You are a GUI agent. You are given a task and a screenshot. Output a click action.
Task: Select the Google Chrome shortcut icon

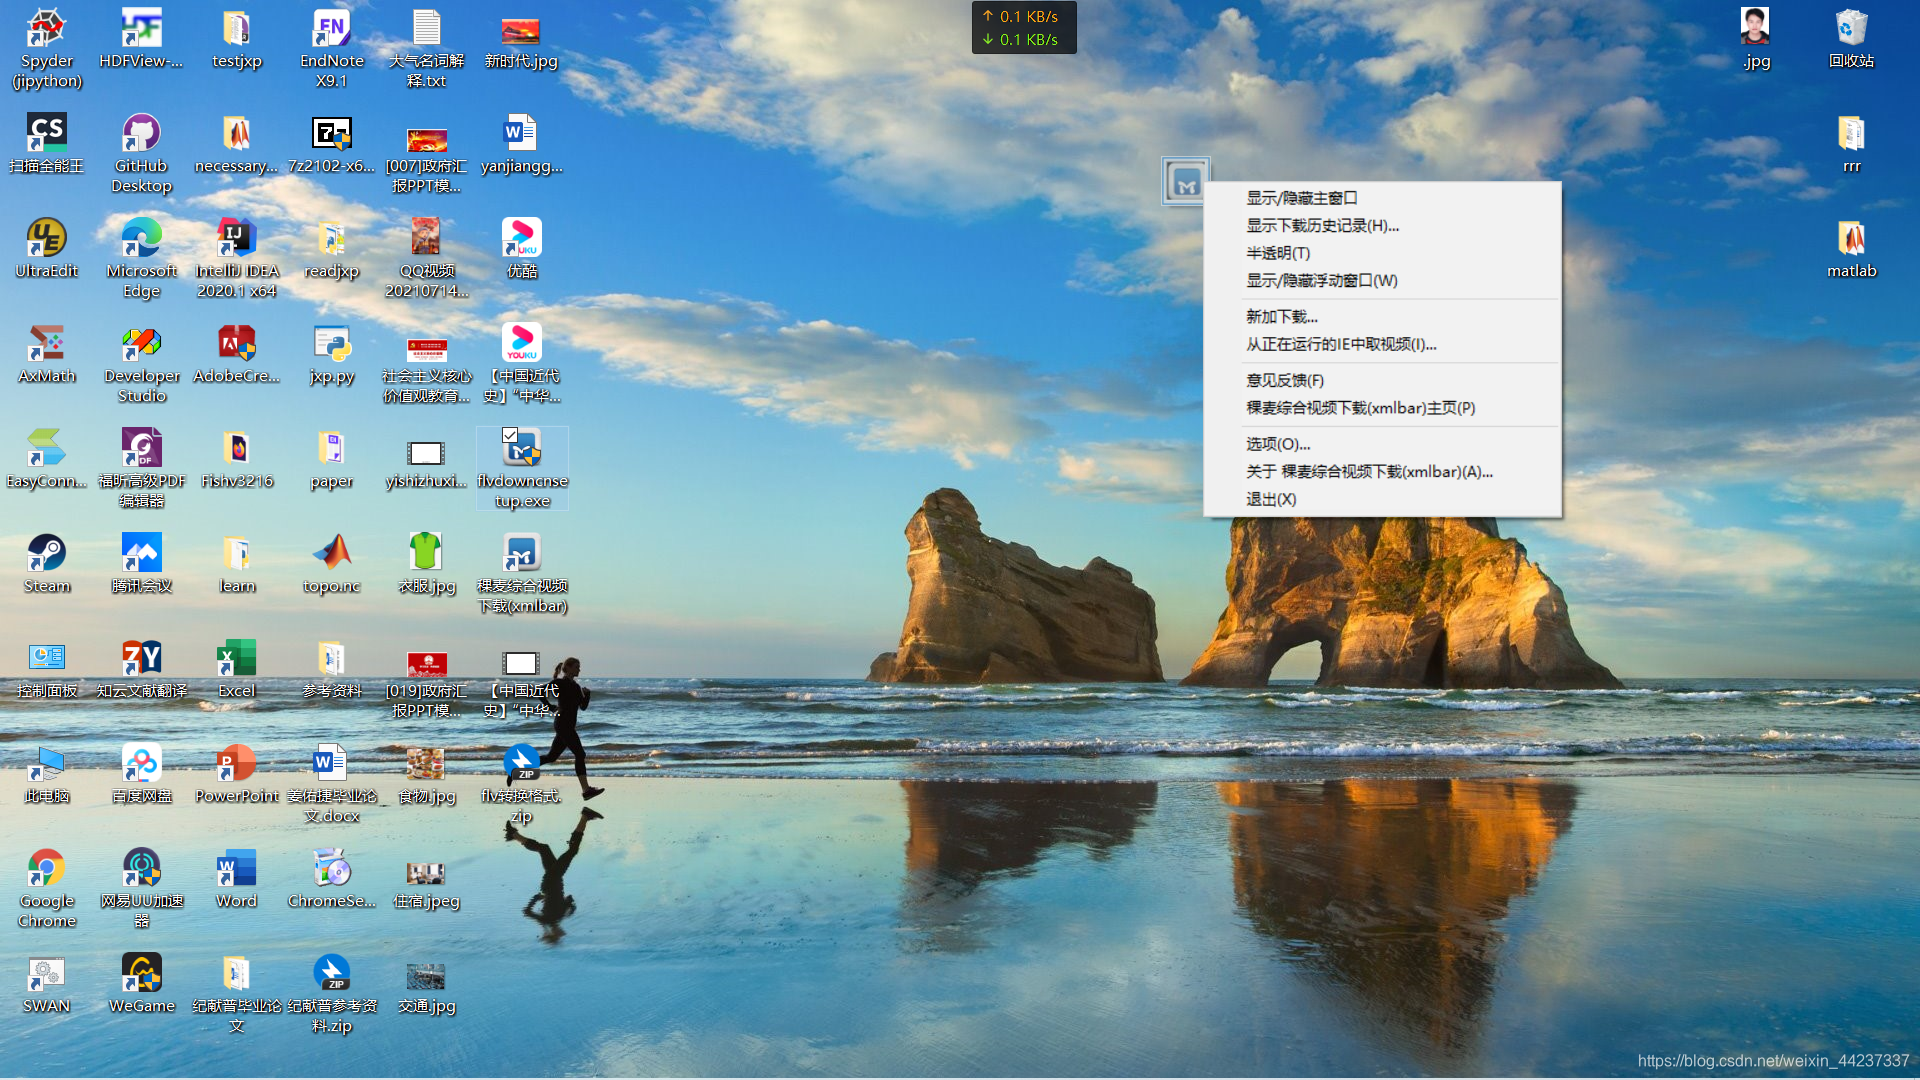coord(47,868)
